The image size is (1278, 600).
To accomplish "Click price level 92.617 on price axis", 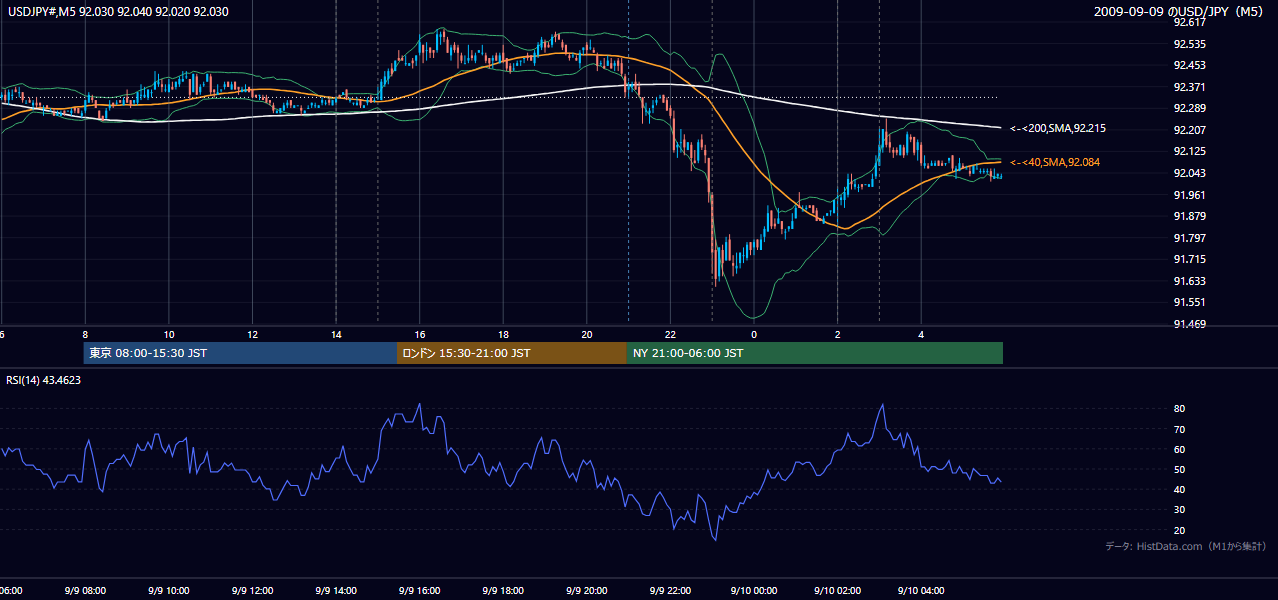I will point(1189,22).
